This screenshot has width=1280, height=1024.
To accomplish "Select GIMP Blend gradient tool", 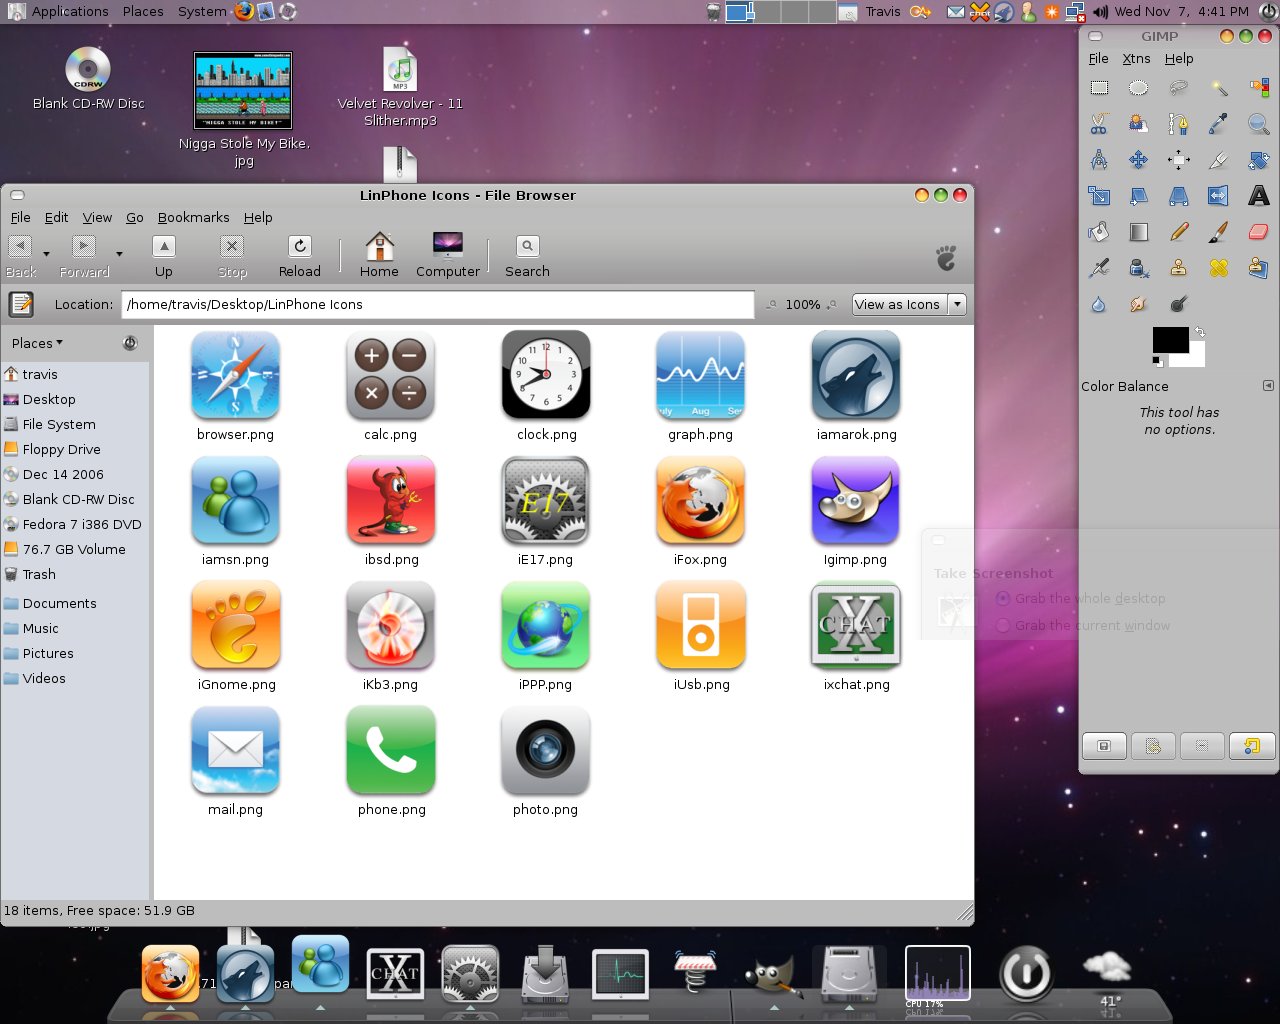I will click(1138, 232).
